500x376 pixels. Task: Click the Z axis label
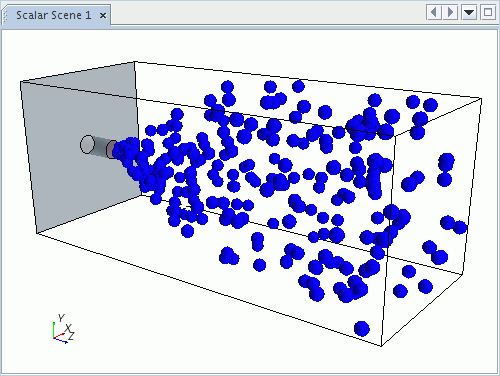pos(71,336)
